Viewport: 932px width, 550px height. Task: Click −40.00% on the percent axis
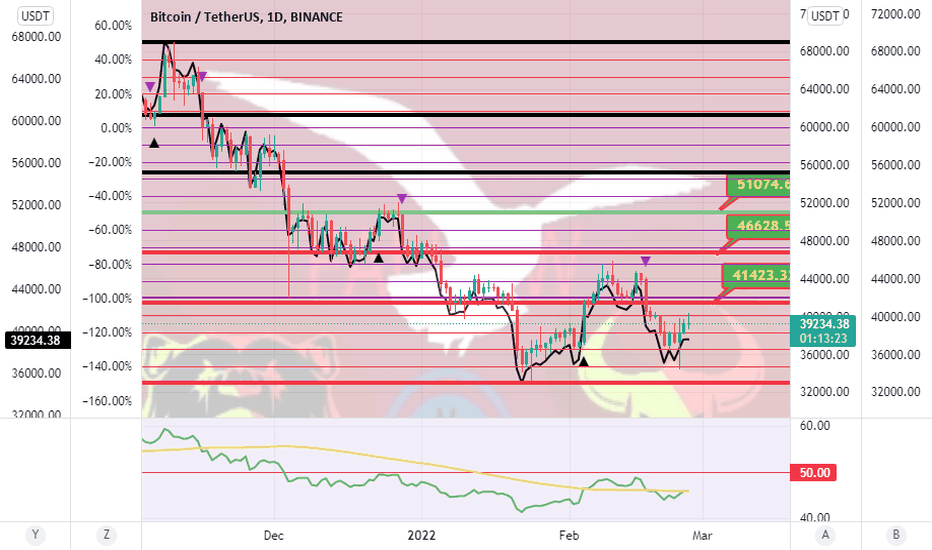coord(110,196)
